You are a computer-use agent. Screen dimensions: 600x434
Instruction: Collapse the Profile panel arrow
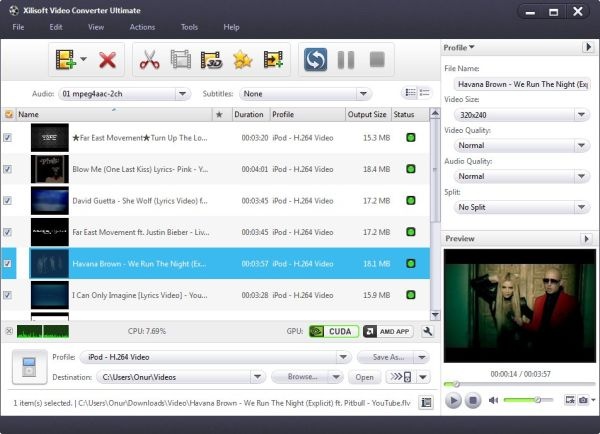click(x=588, y=47)
